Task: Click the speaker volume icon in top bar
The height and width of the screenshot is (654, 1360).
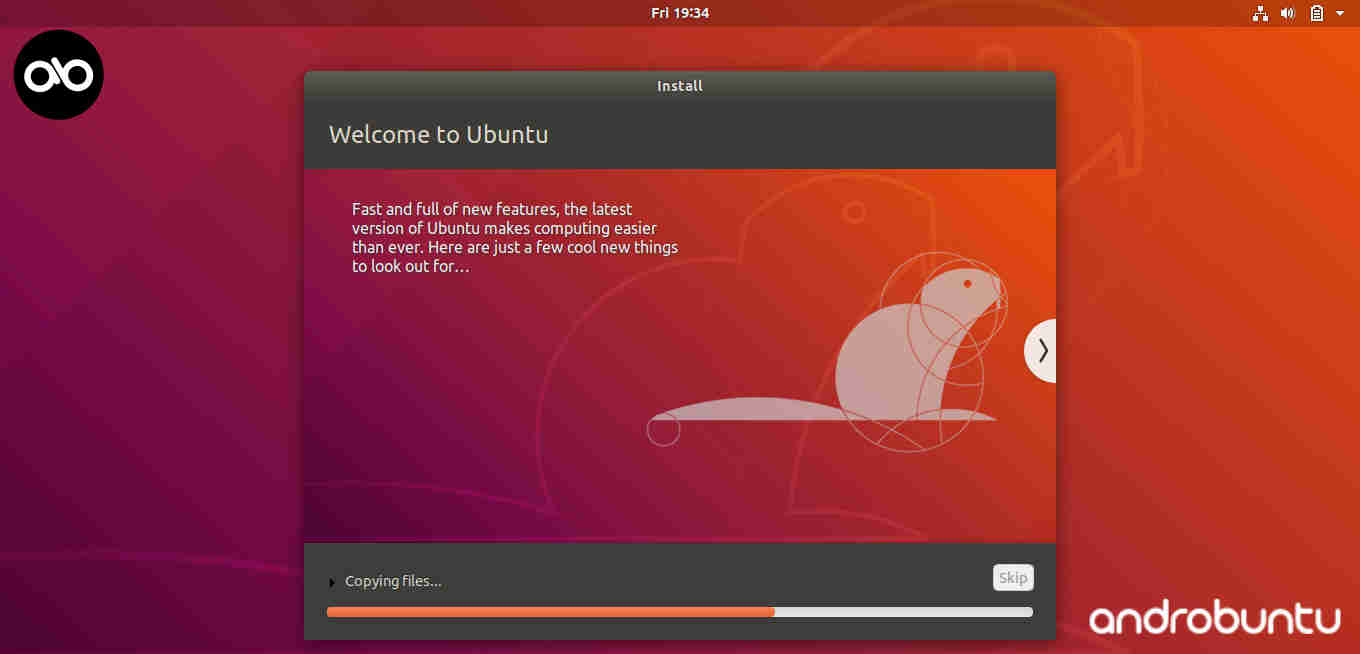Action: [1288, 13]
